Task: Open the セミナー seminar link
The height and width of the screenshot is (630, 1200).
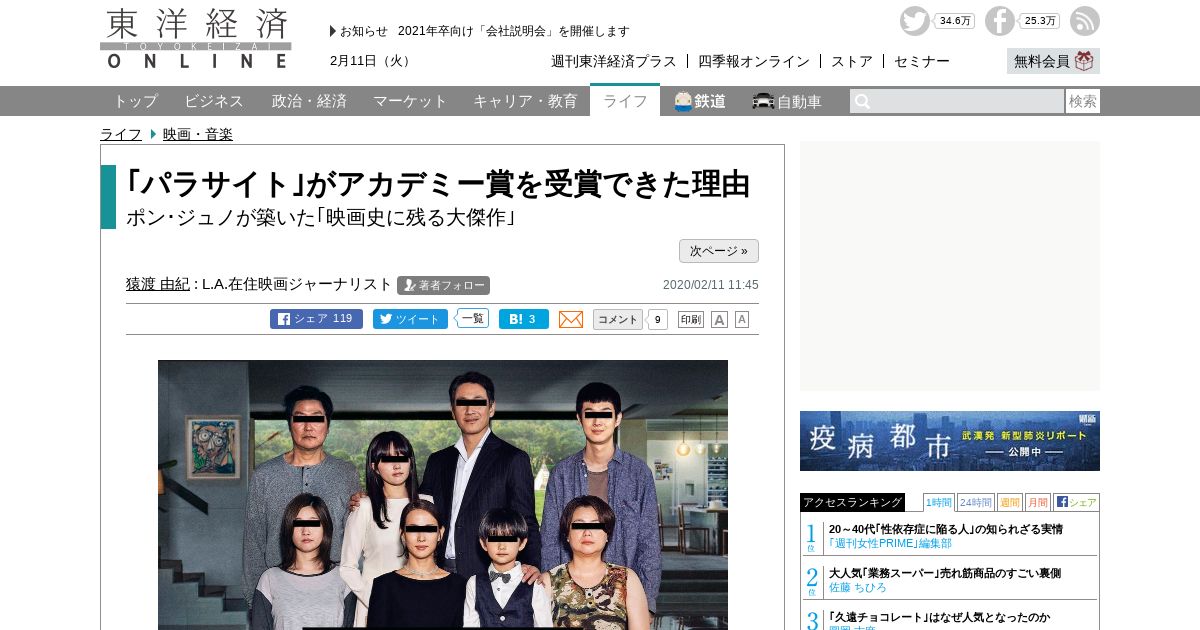Action: 922,61
